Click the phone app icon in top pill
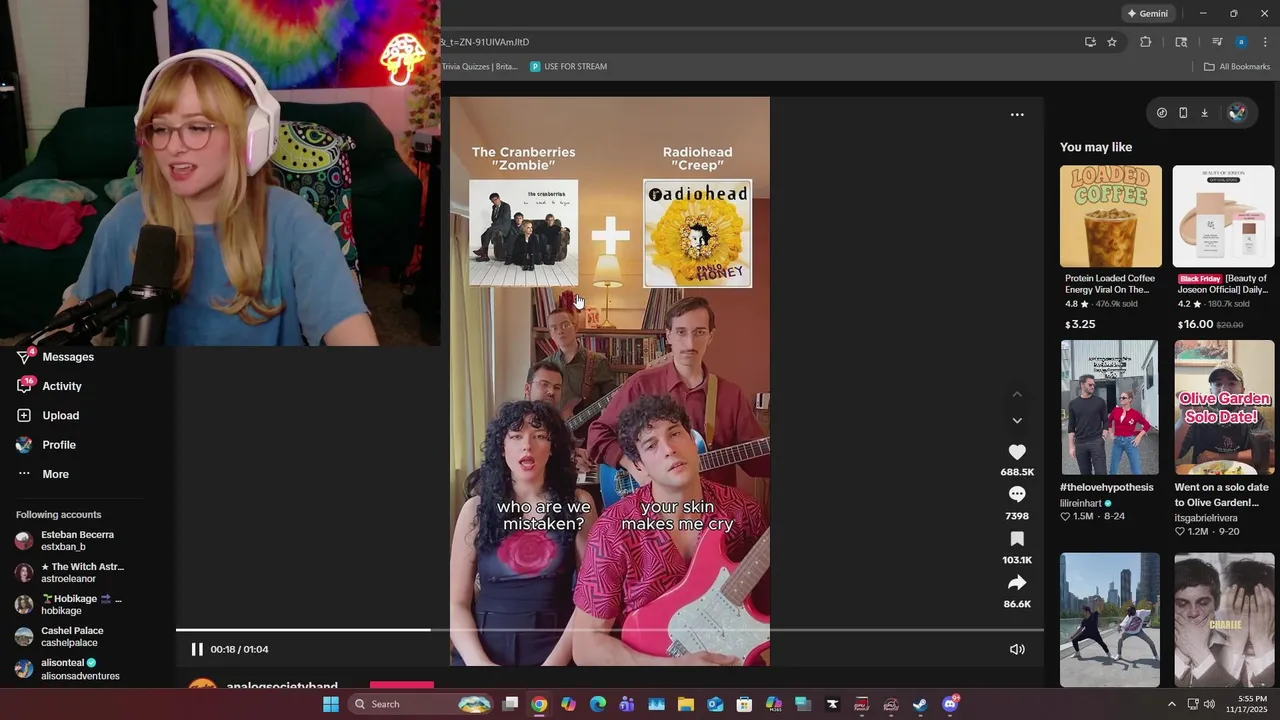This screenshot has width=1280, height=720. pos(1183,113)
